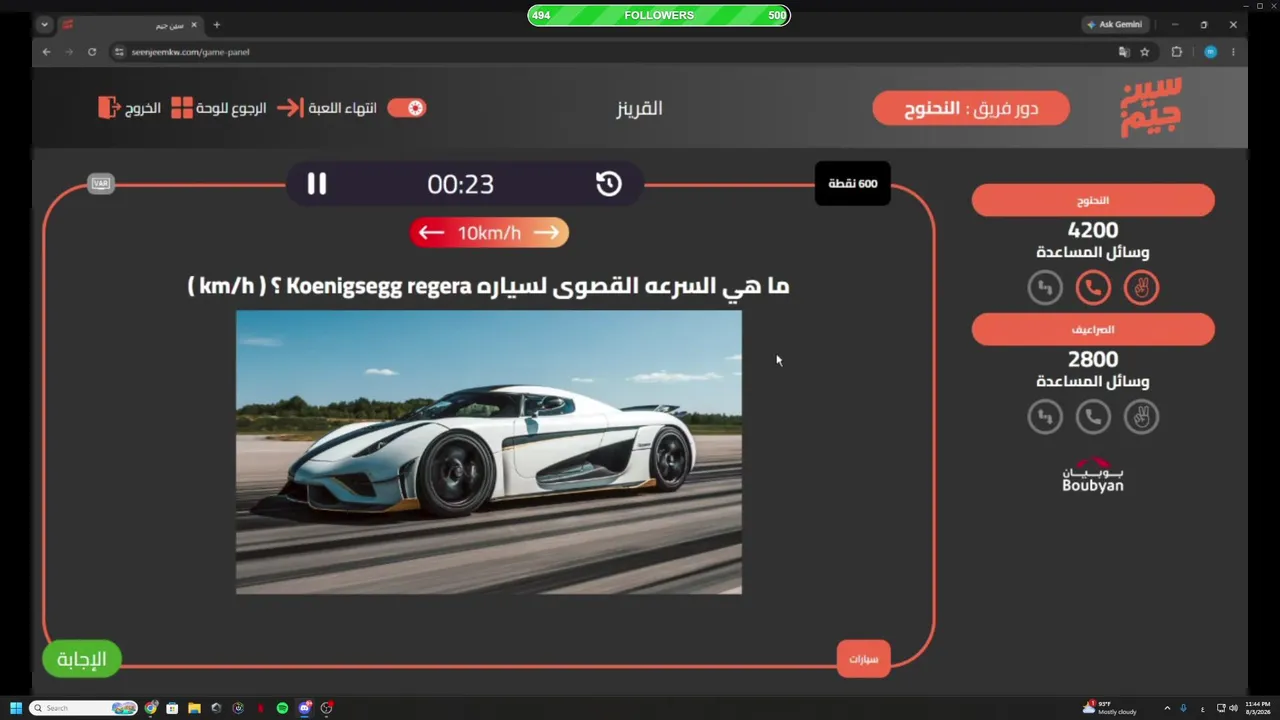Open Microsoft Store from the taskbar

pos(172,708)
